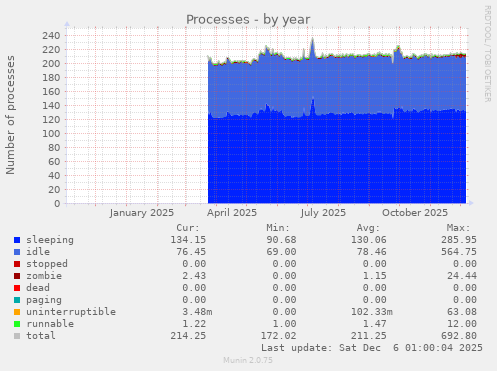Click the 'July 2025' axis label

point(323,213)
